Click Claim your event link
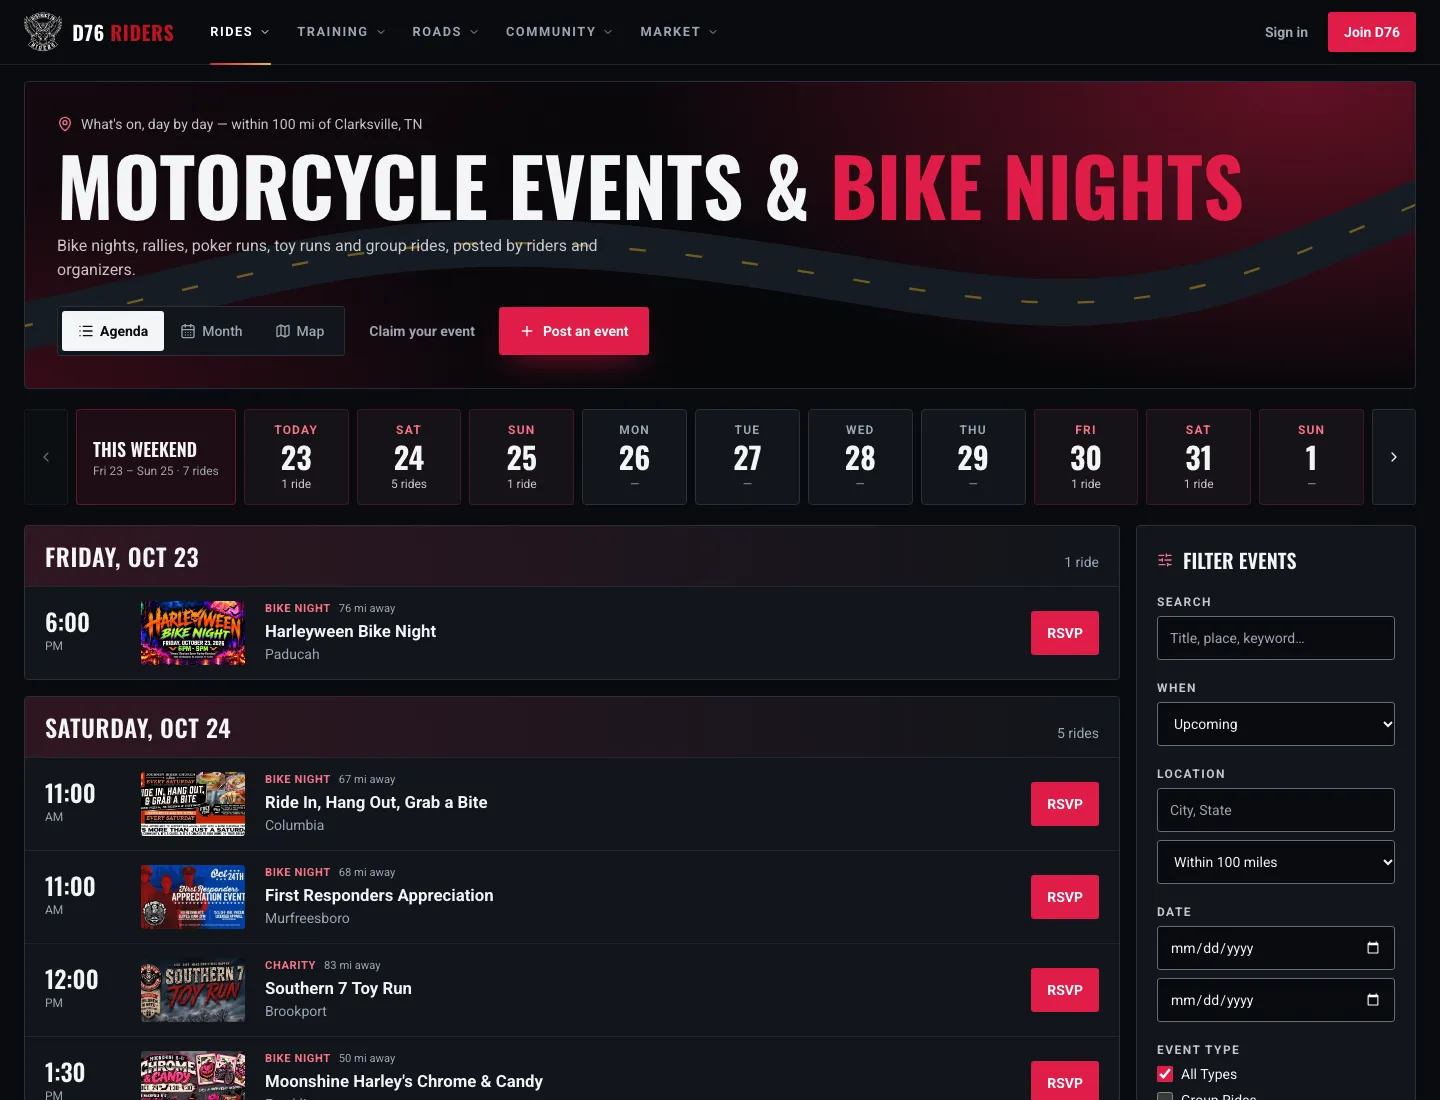 click(x=422, y=331)
